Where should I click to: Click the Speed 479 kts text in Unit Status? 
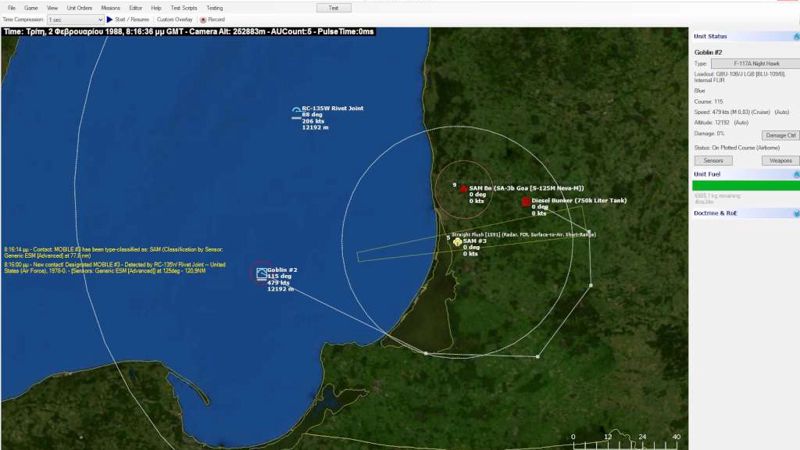coord(741,112)
